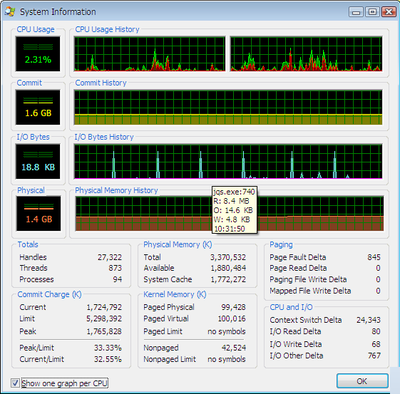Image resolution: width=400 pixels, height=394 pixels.
Task: Close the System Information window
Action: 389,12
